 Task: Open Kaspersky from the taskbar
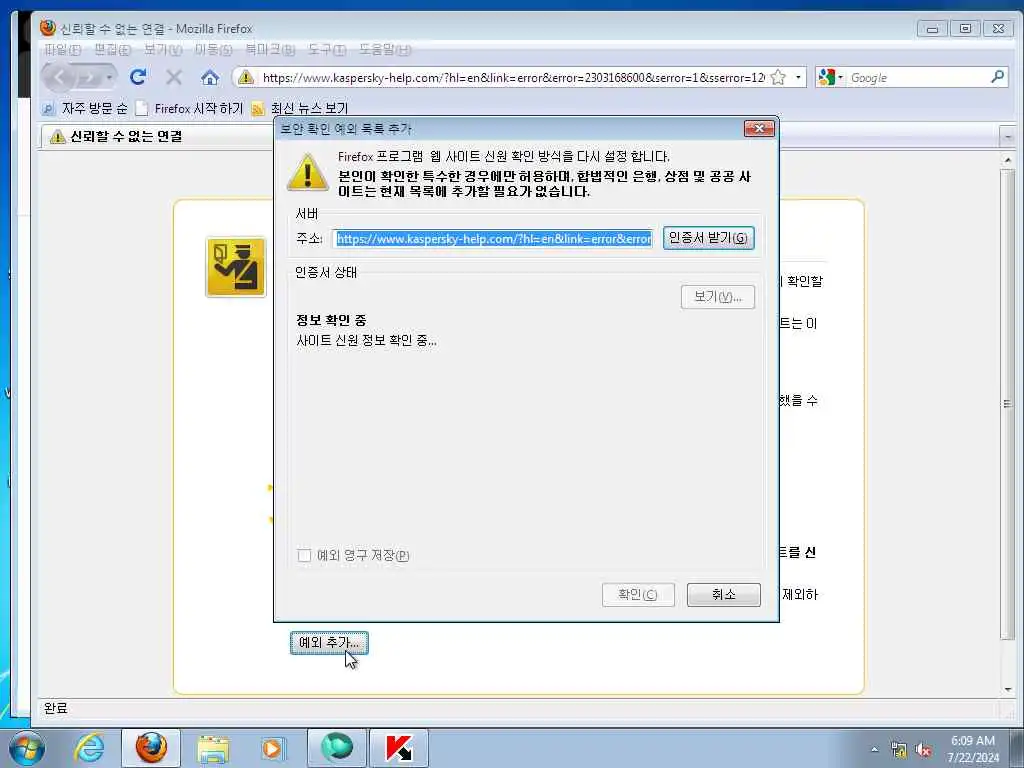click(399, 748)
